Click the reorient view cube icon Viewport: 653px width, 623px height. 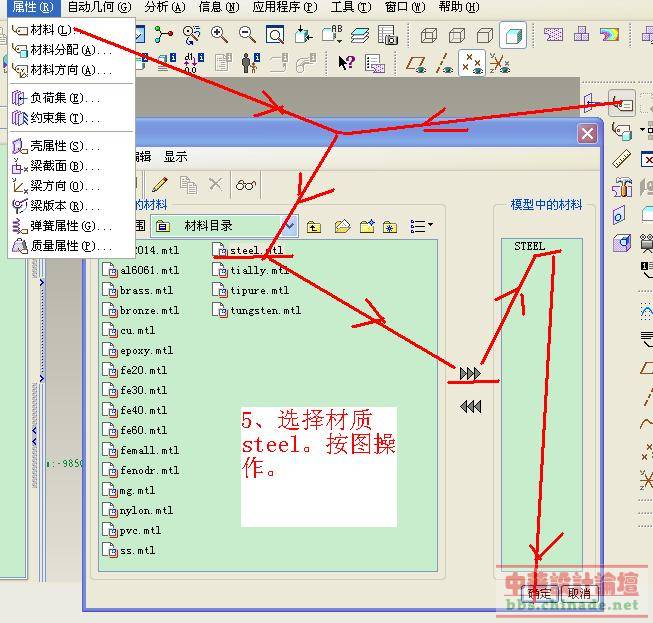click(x=303, y=35)
